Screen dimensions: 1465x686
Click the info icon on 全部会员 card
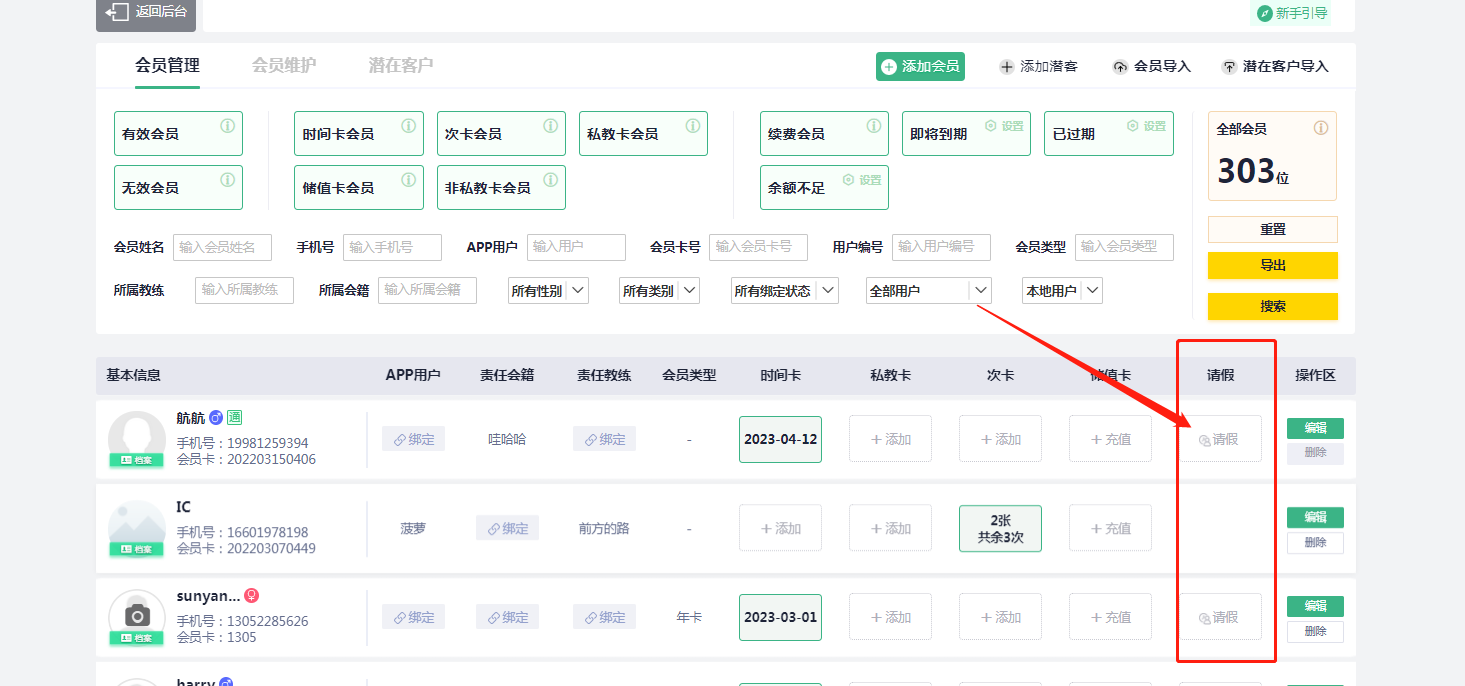pos(1320,128)
